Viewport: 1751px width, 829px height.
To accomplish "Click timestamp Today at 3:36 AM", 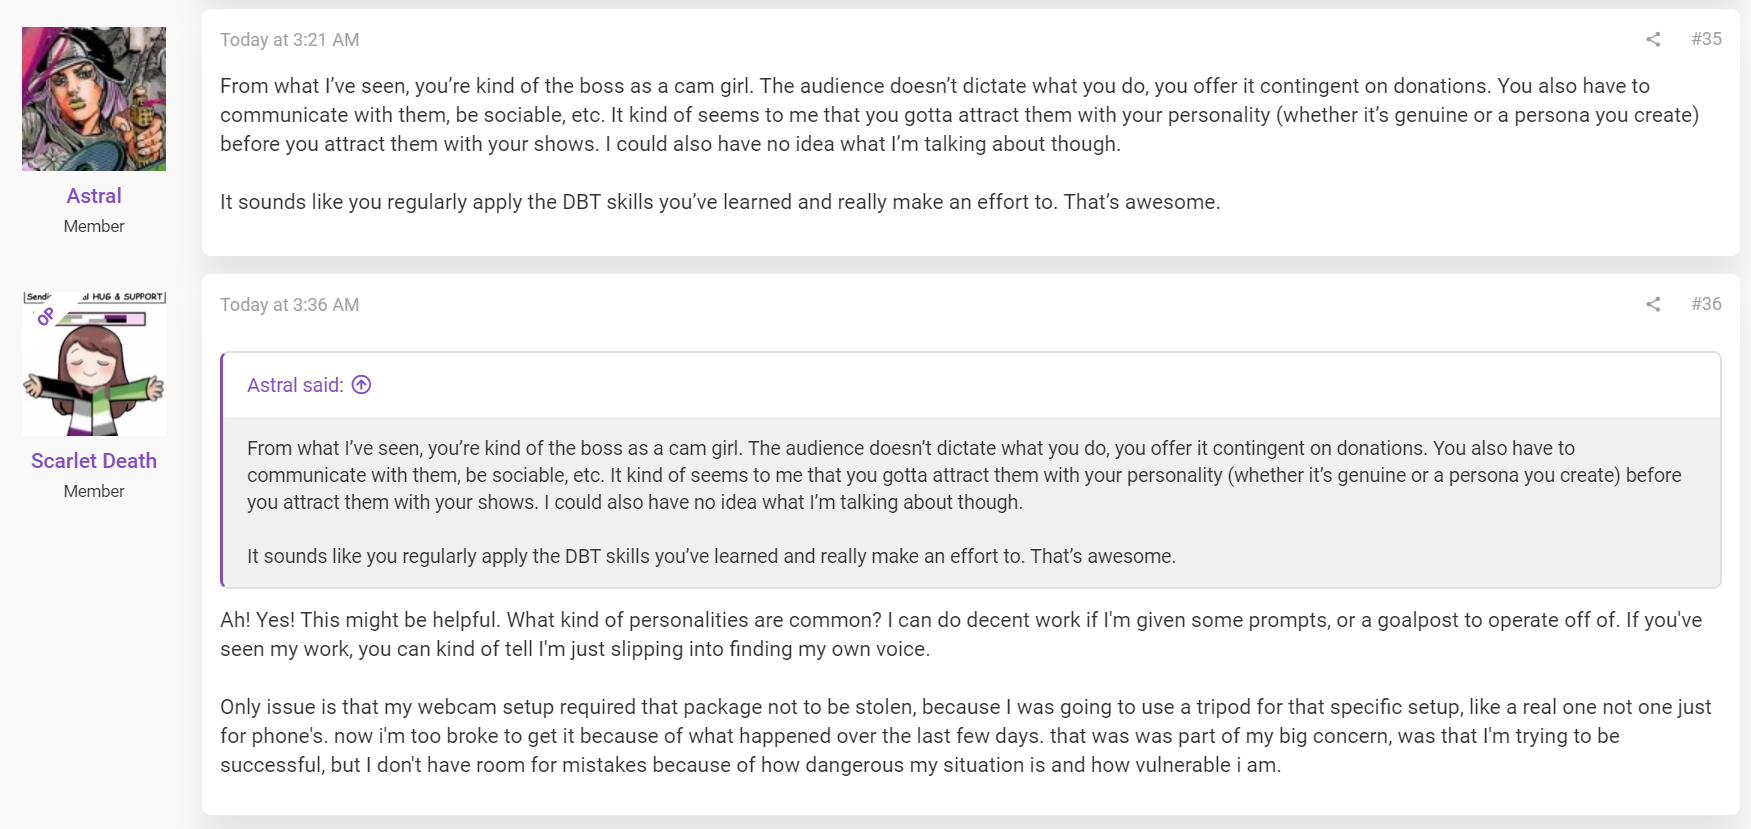I will (x=289, y=305).
